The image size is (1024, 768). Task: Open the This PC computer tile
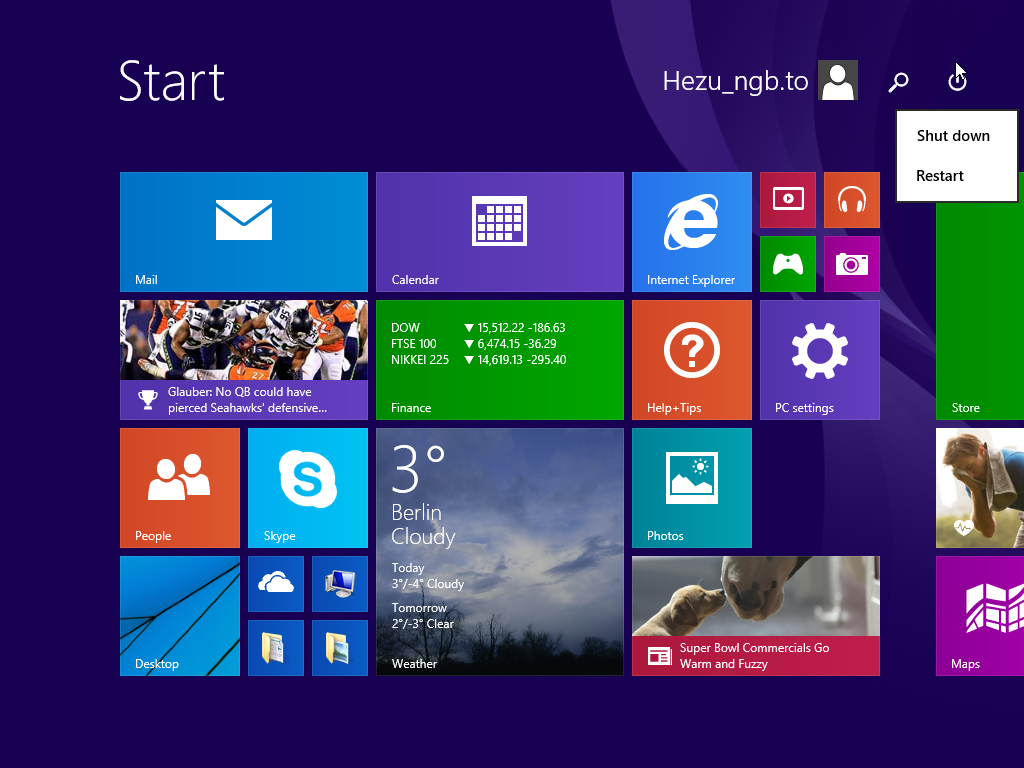(339, 584)
